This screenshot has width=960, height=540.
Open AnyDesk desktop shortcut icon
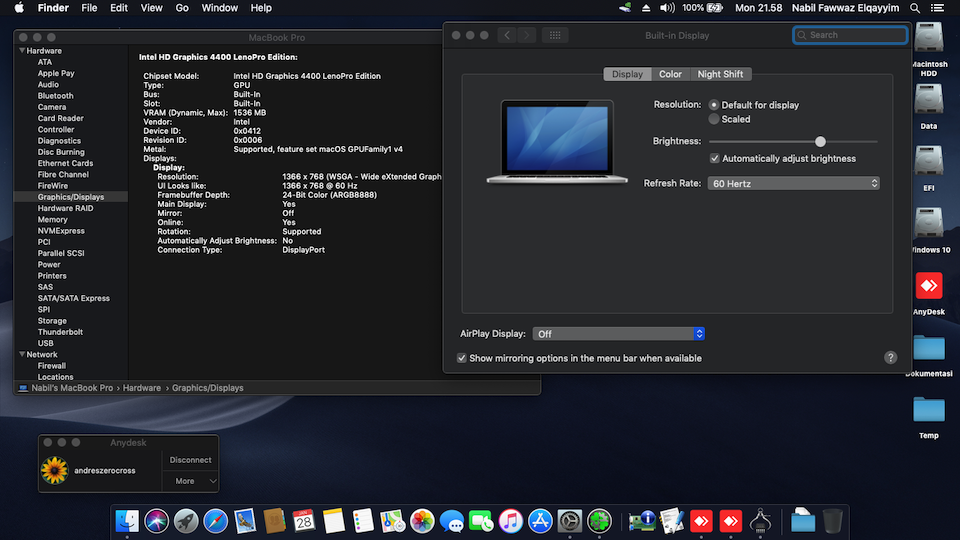(x=928, y=287)
